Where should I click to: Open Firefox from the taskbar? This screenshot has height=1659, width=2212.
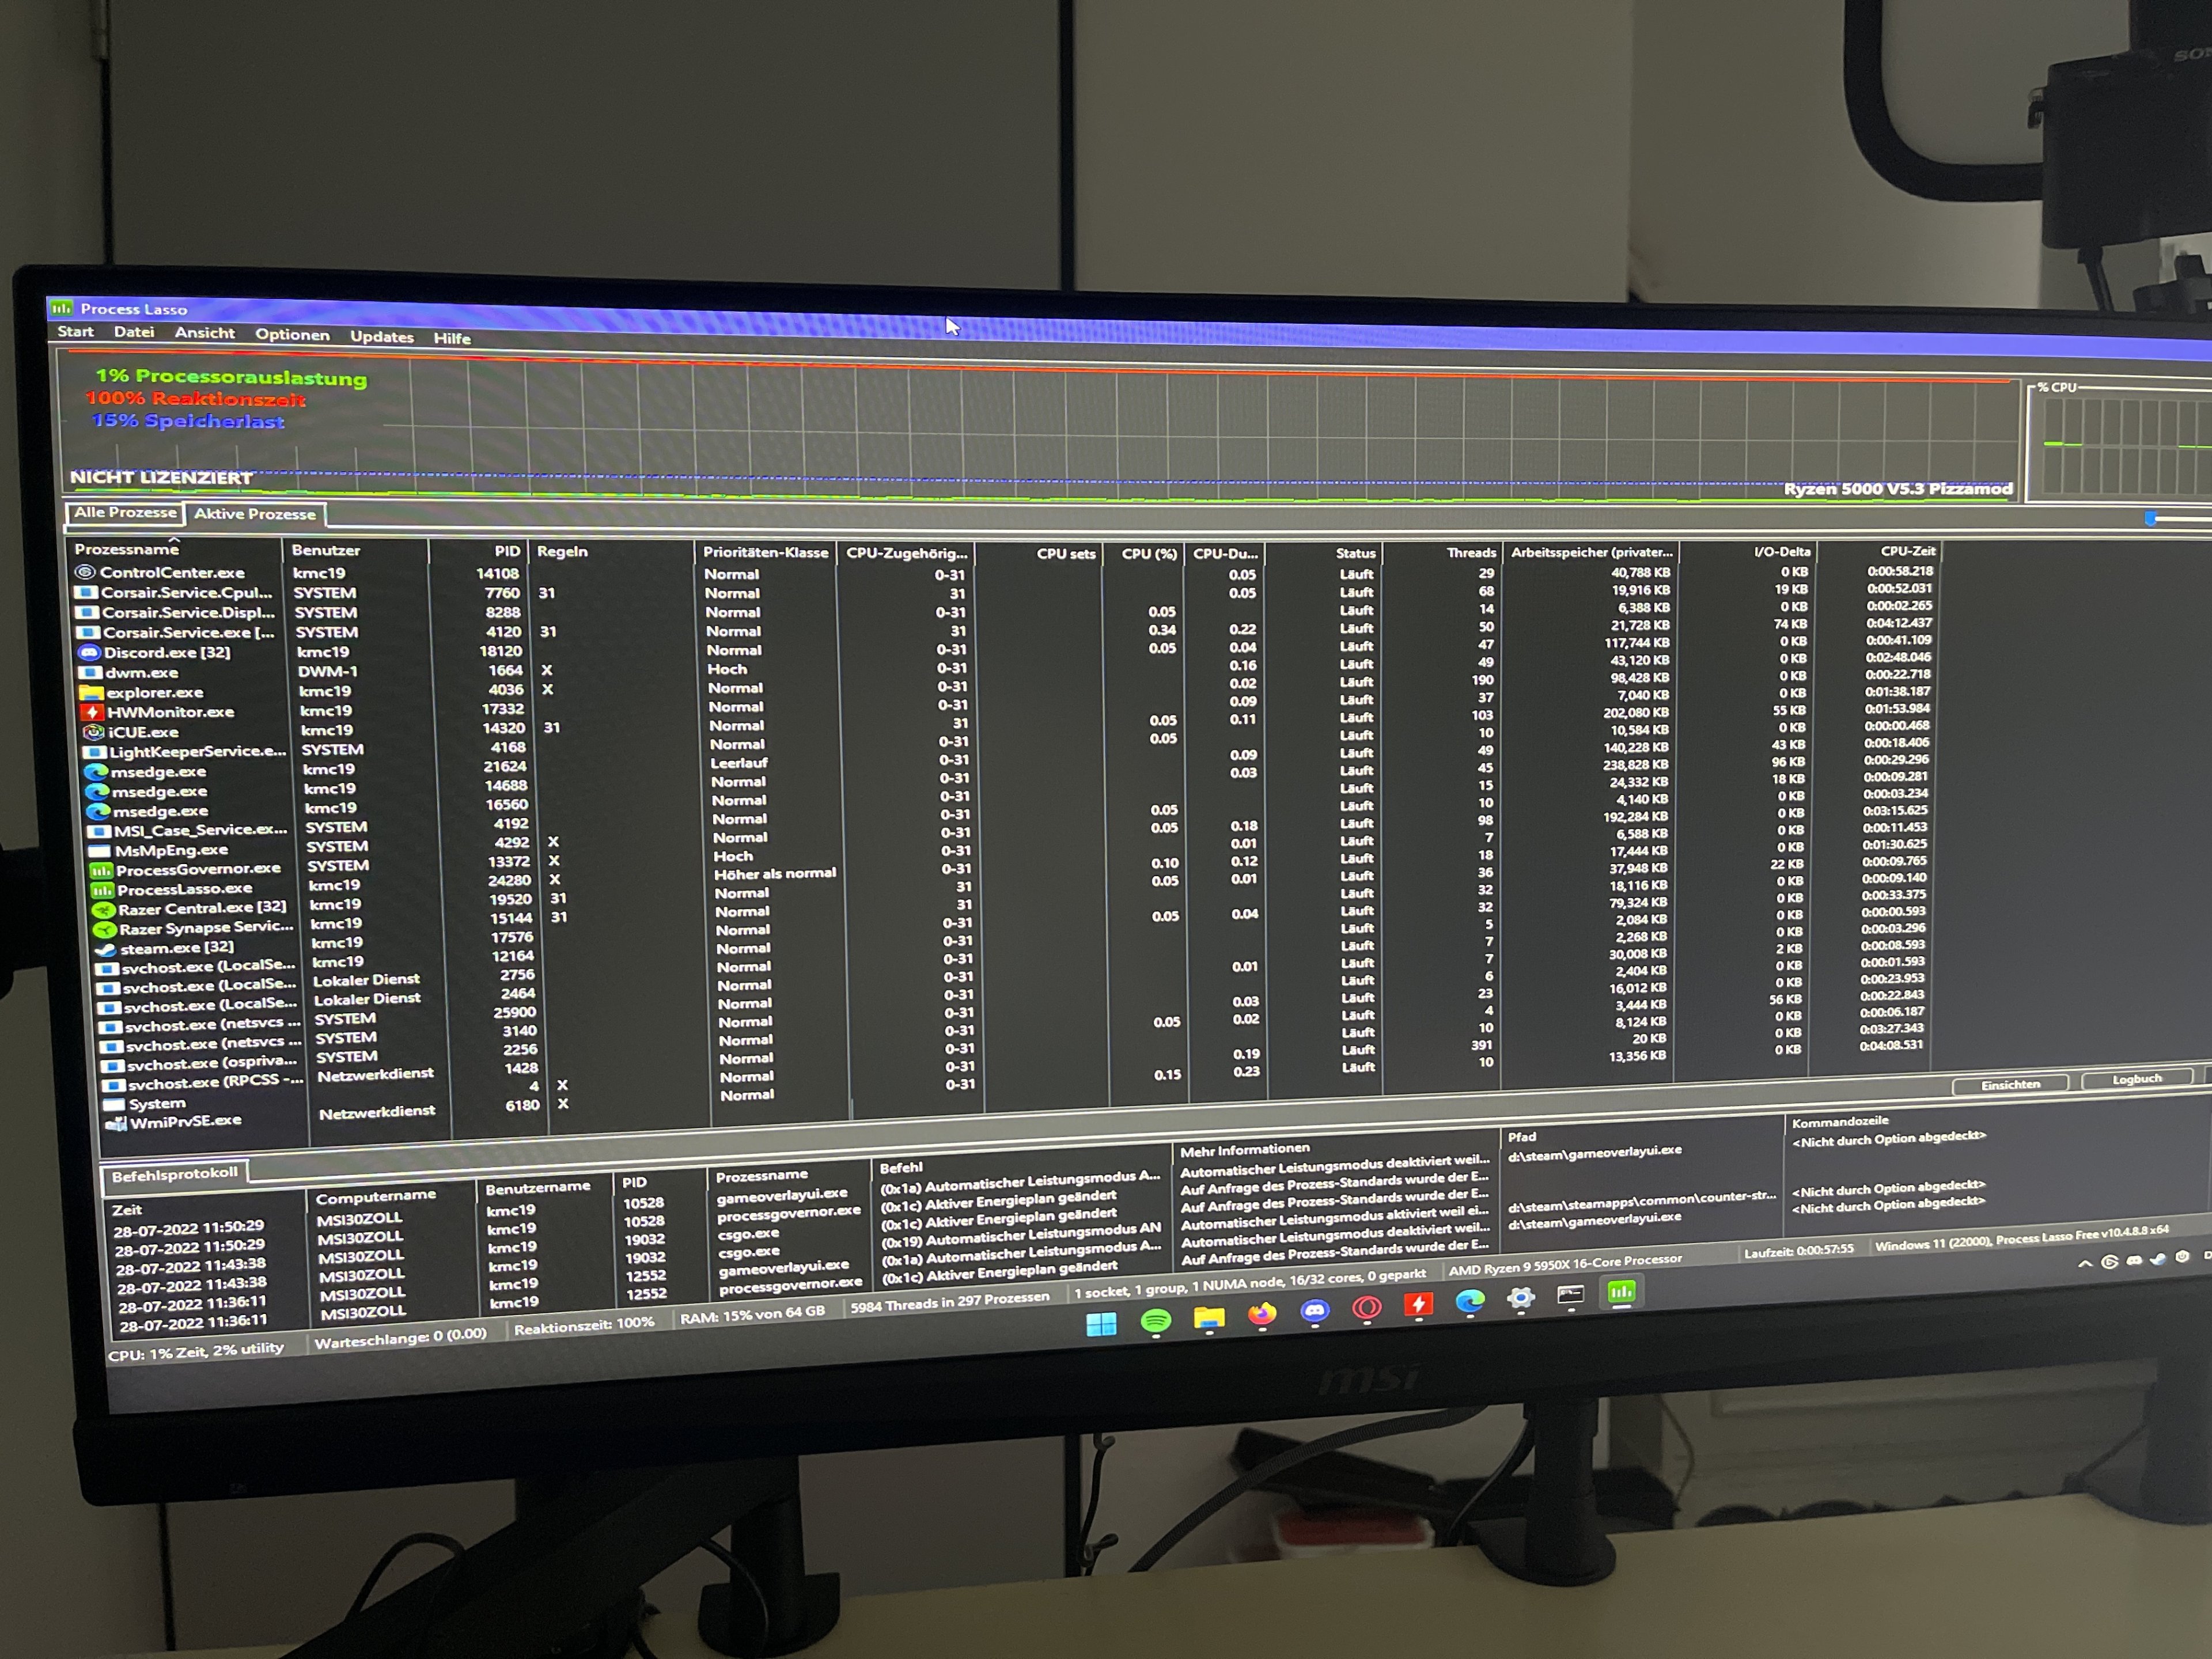tap(1262, 1314)
